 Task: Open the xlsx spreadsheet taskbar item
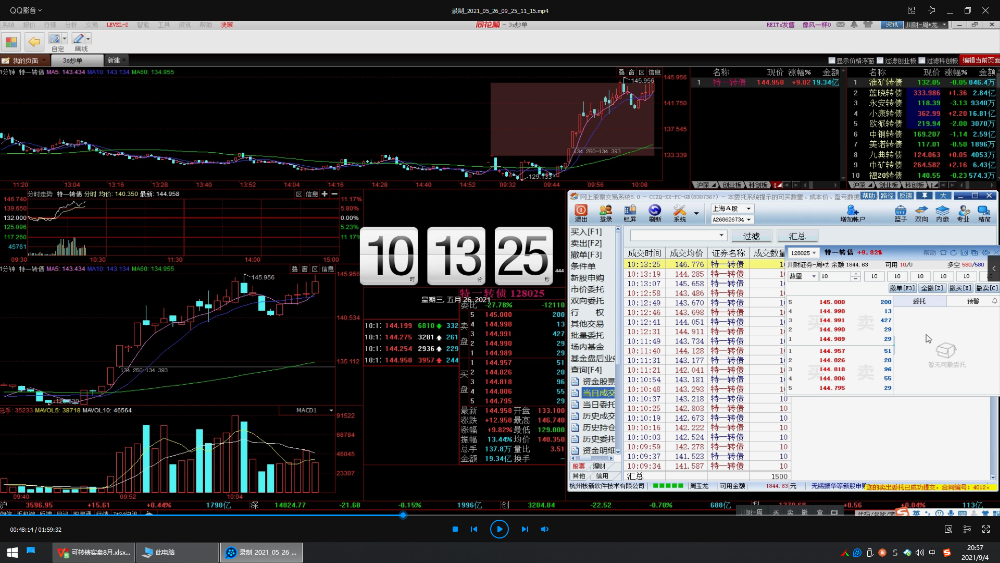(x=94, y=552)
